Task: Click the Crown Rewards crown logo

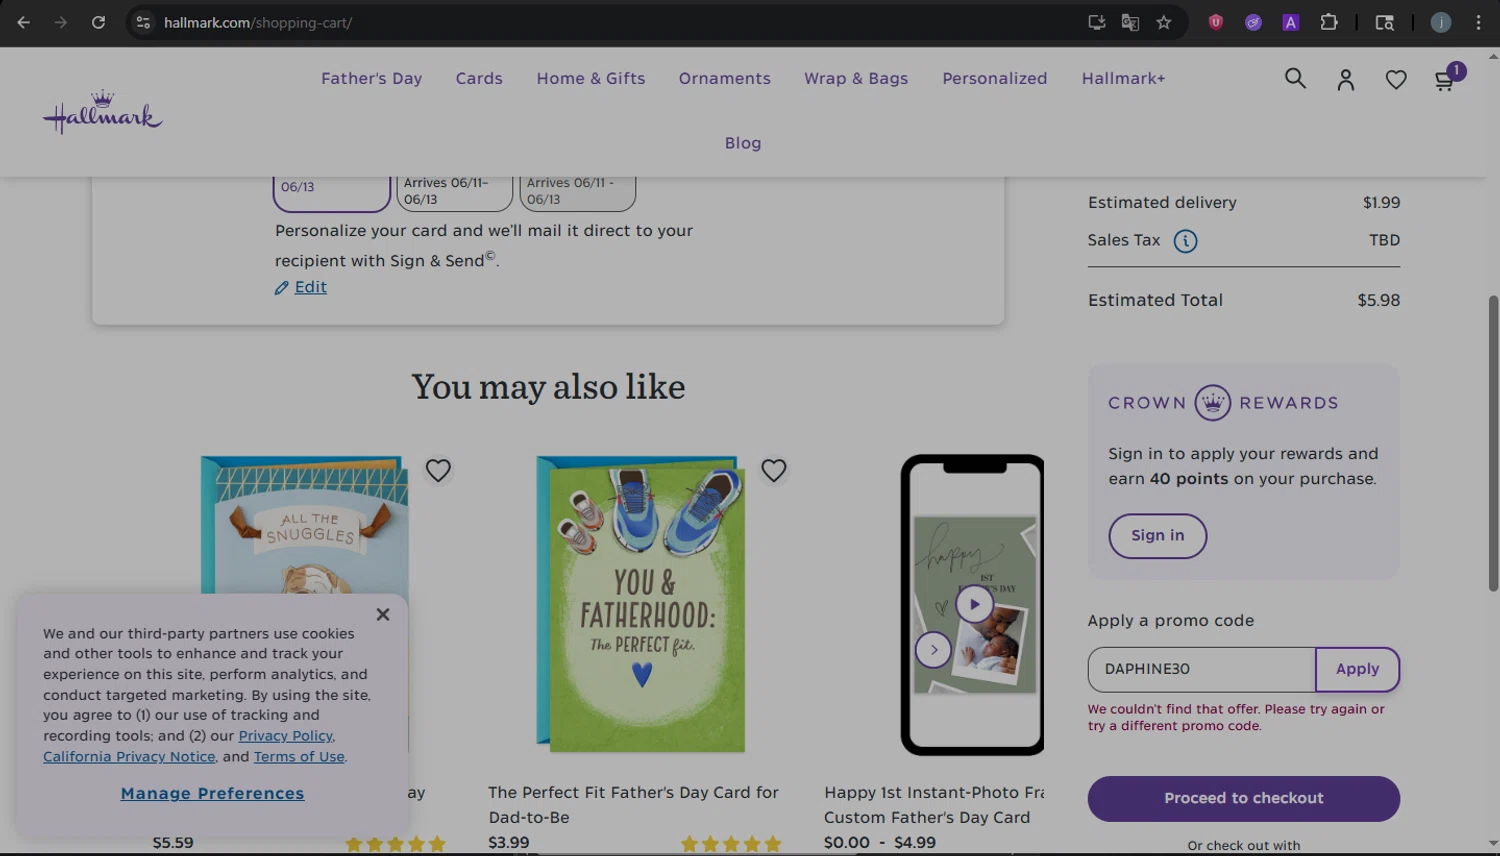Action: 1213,403
